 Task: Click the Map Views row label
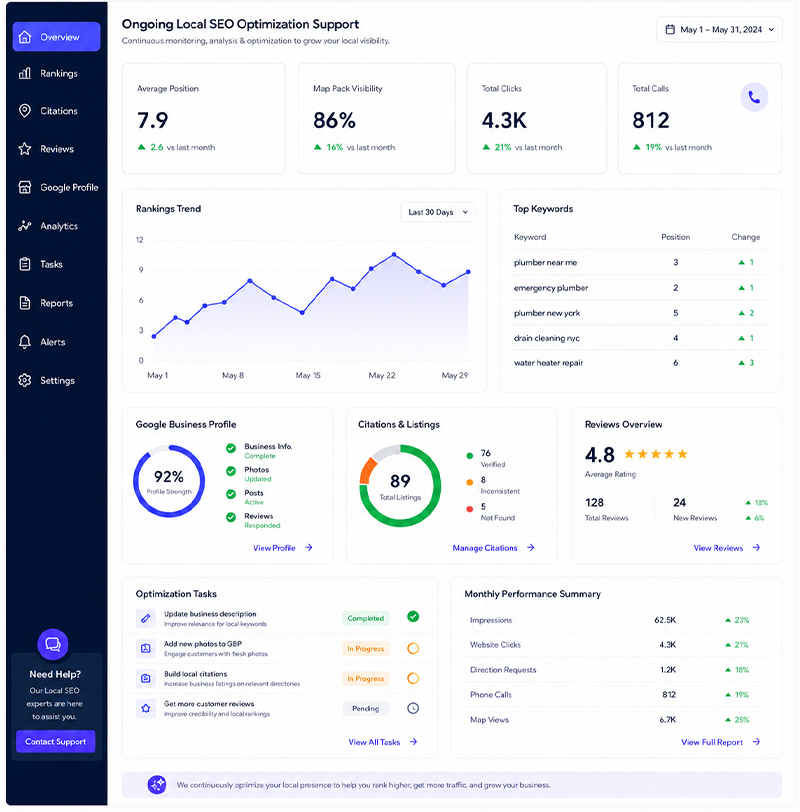(489, 720)
